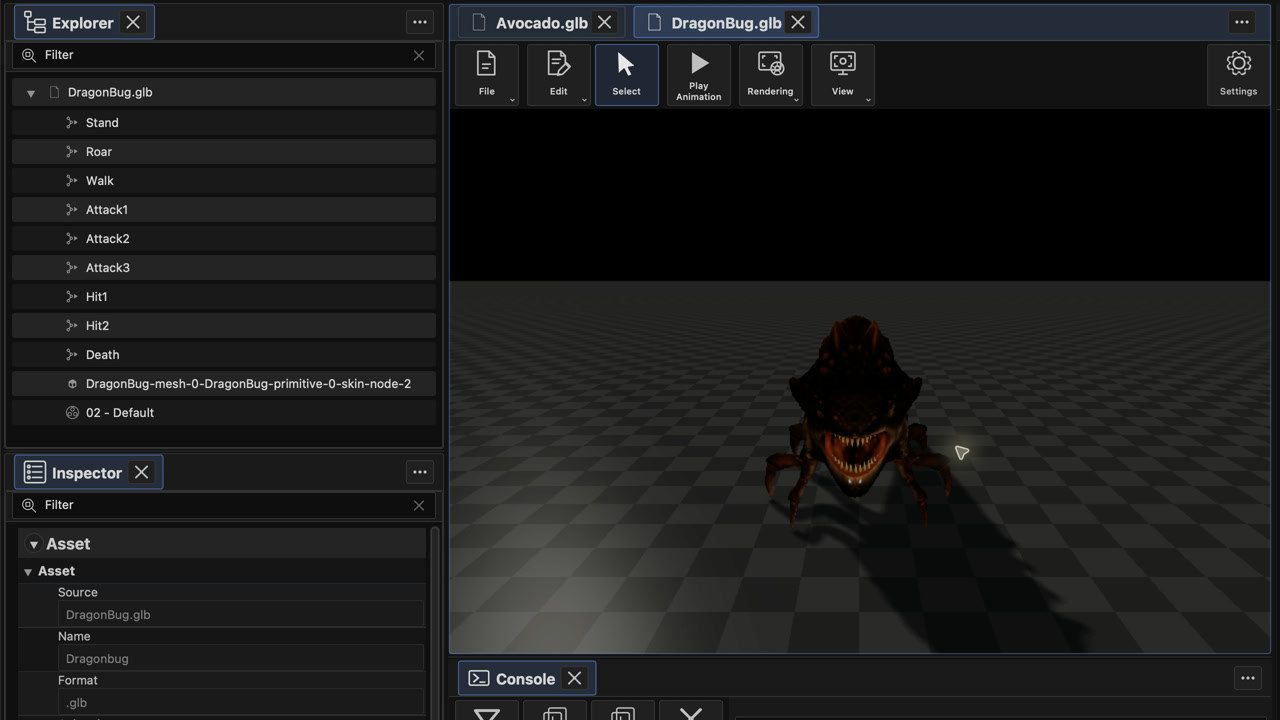Open the Edit toolbar tool
Screen dimensions: 1280x720
[559, 75]
